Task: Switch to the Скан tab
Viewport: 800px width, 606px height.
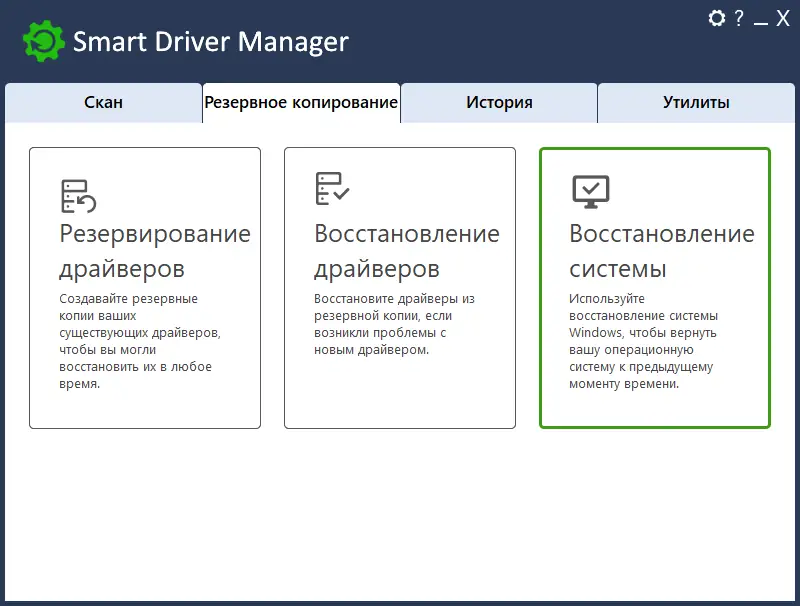Action: 103,101
